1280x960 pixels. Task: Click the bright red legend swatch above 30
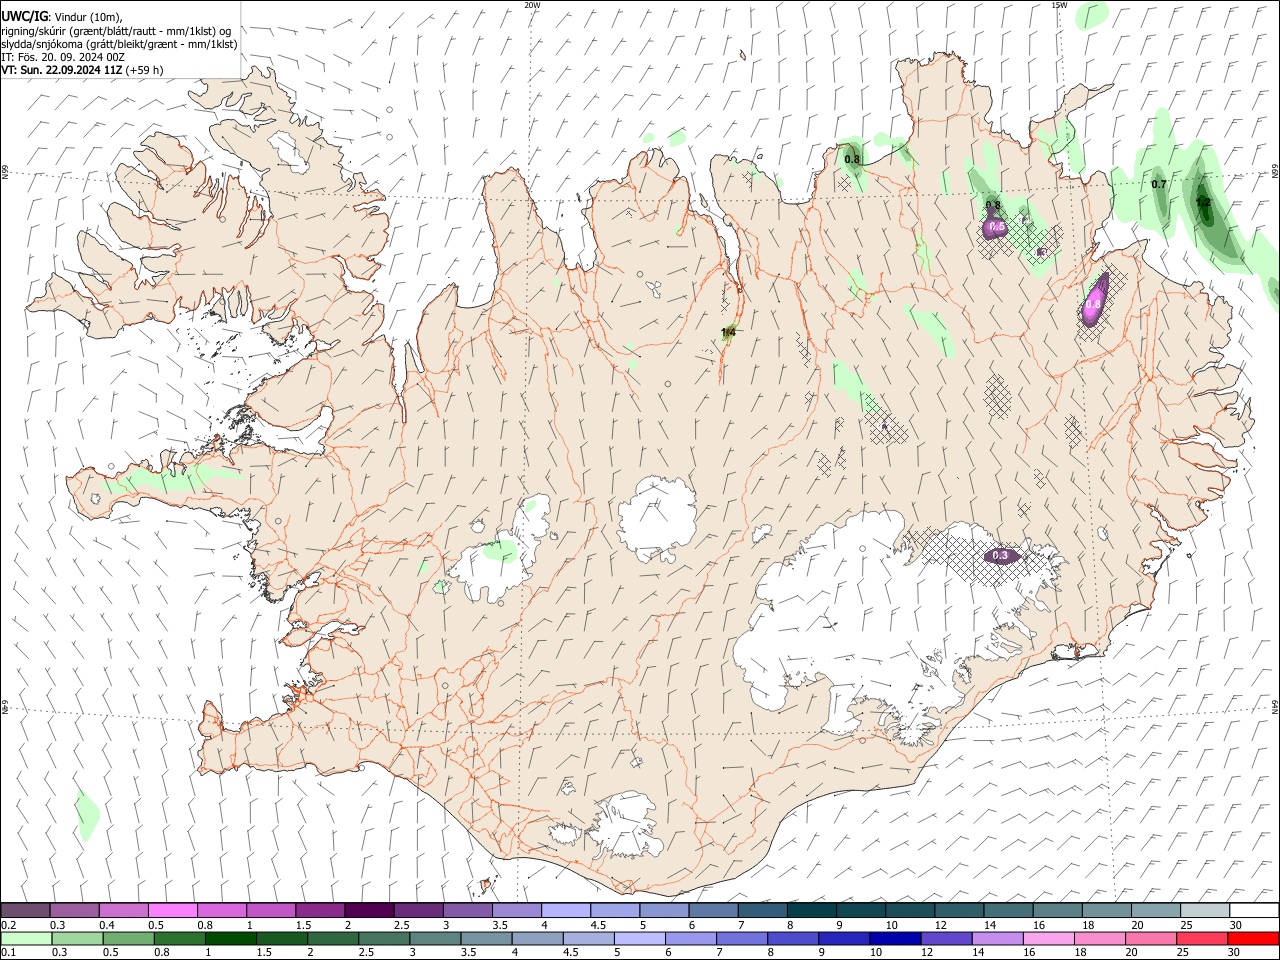[1253, 939]
